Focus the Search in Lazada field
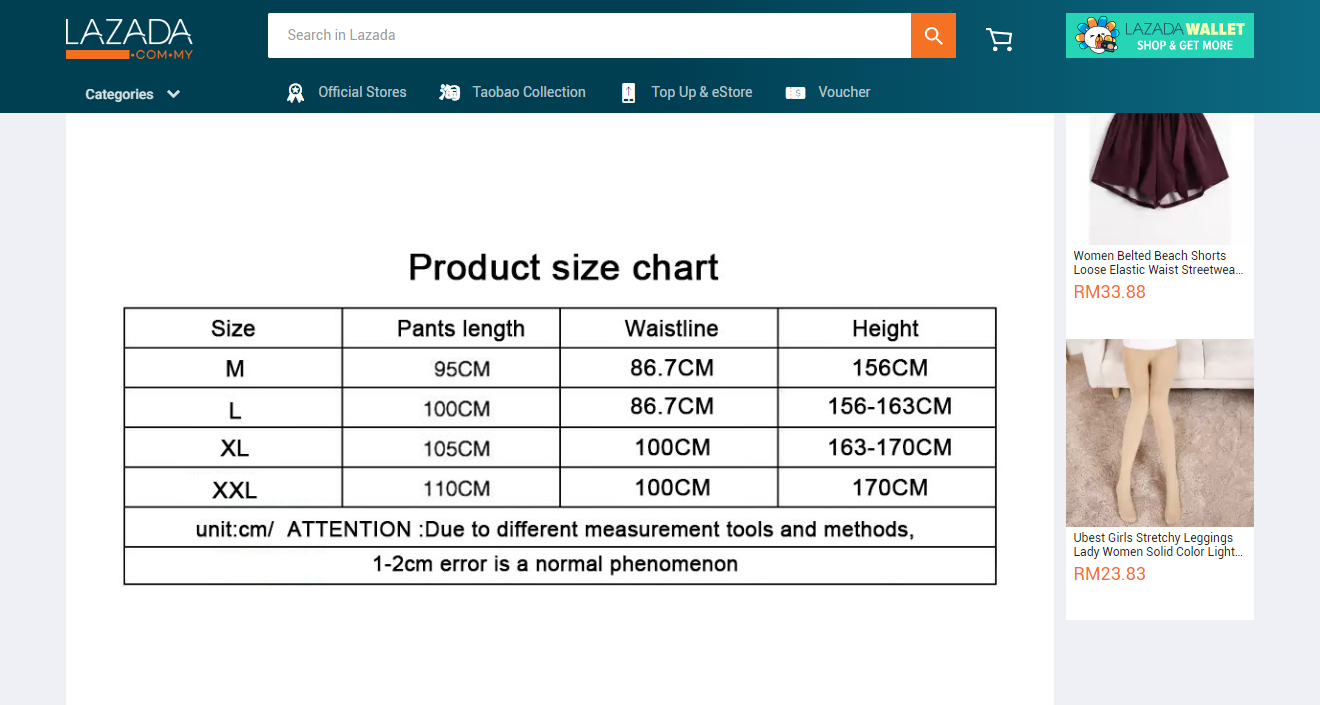Image resolution: width=1320 pixels, height=705 pixels. 588,36
